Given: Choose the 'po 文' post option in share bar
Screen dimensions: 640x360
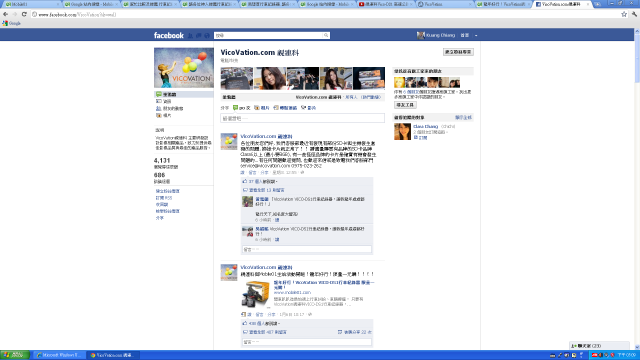Looking at the screenshot, I should (x=242, y=108).
